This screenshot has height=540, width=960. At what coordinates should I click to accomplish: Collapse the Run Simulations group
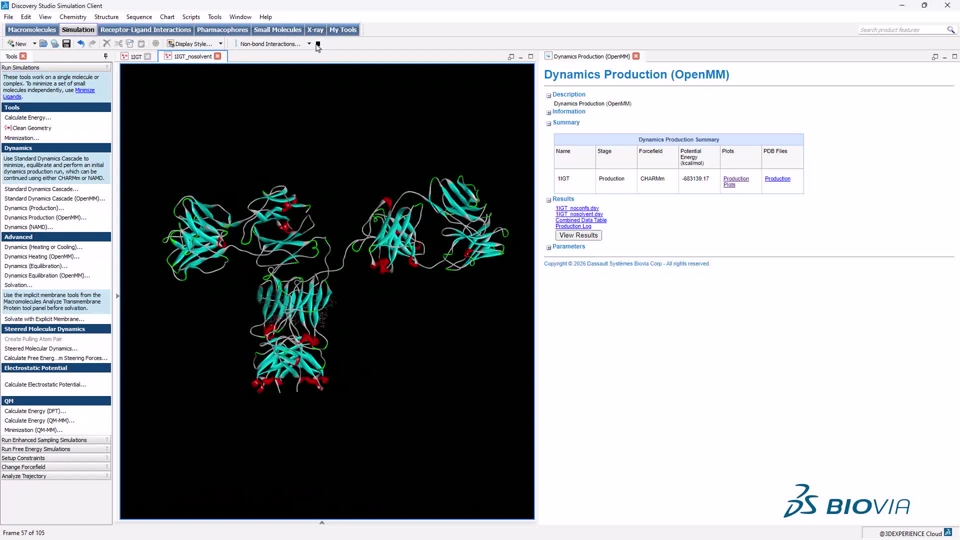click(56, 67)
